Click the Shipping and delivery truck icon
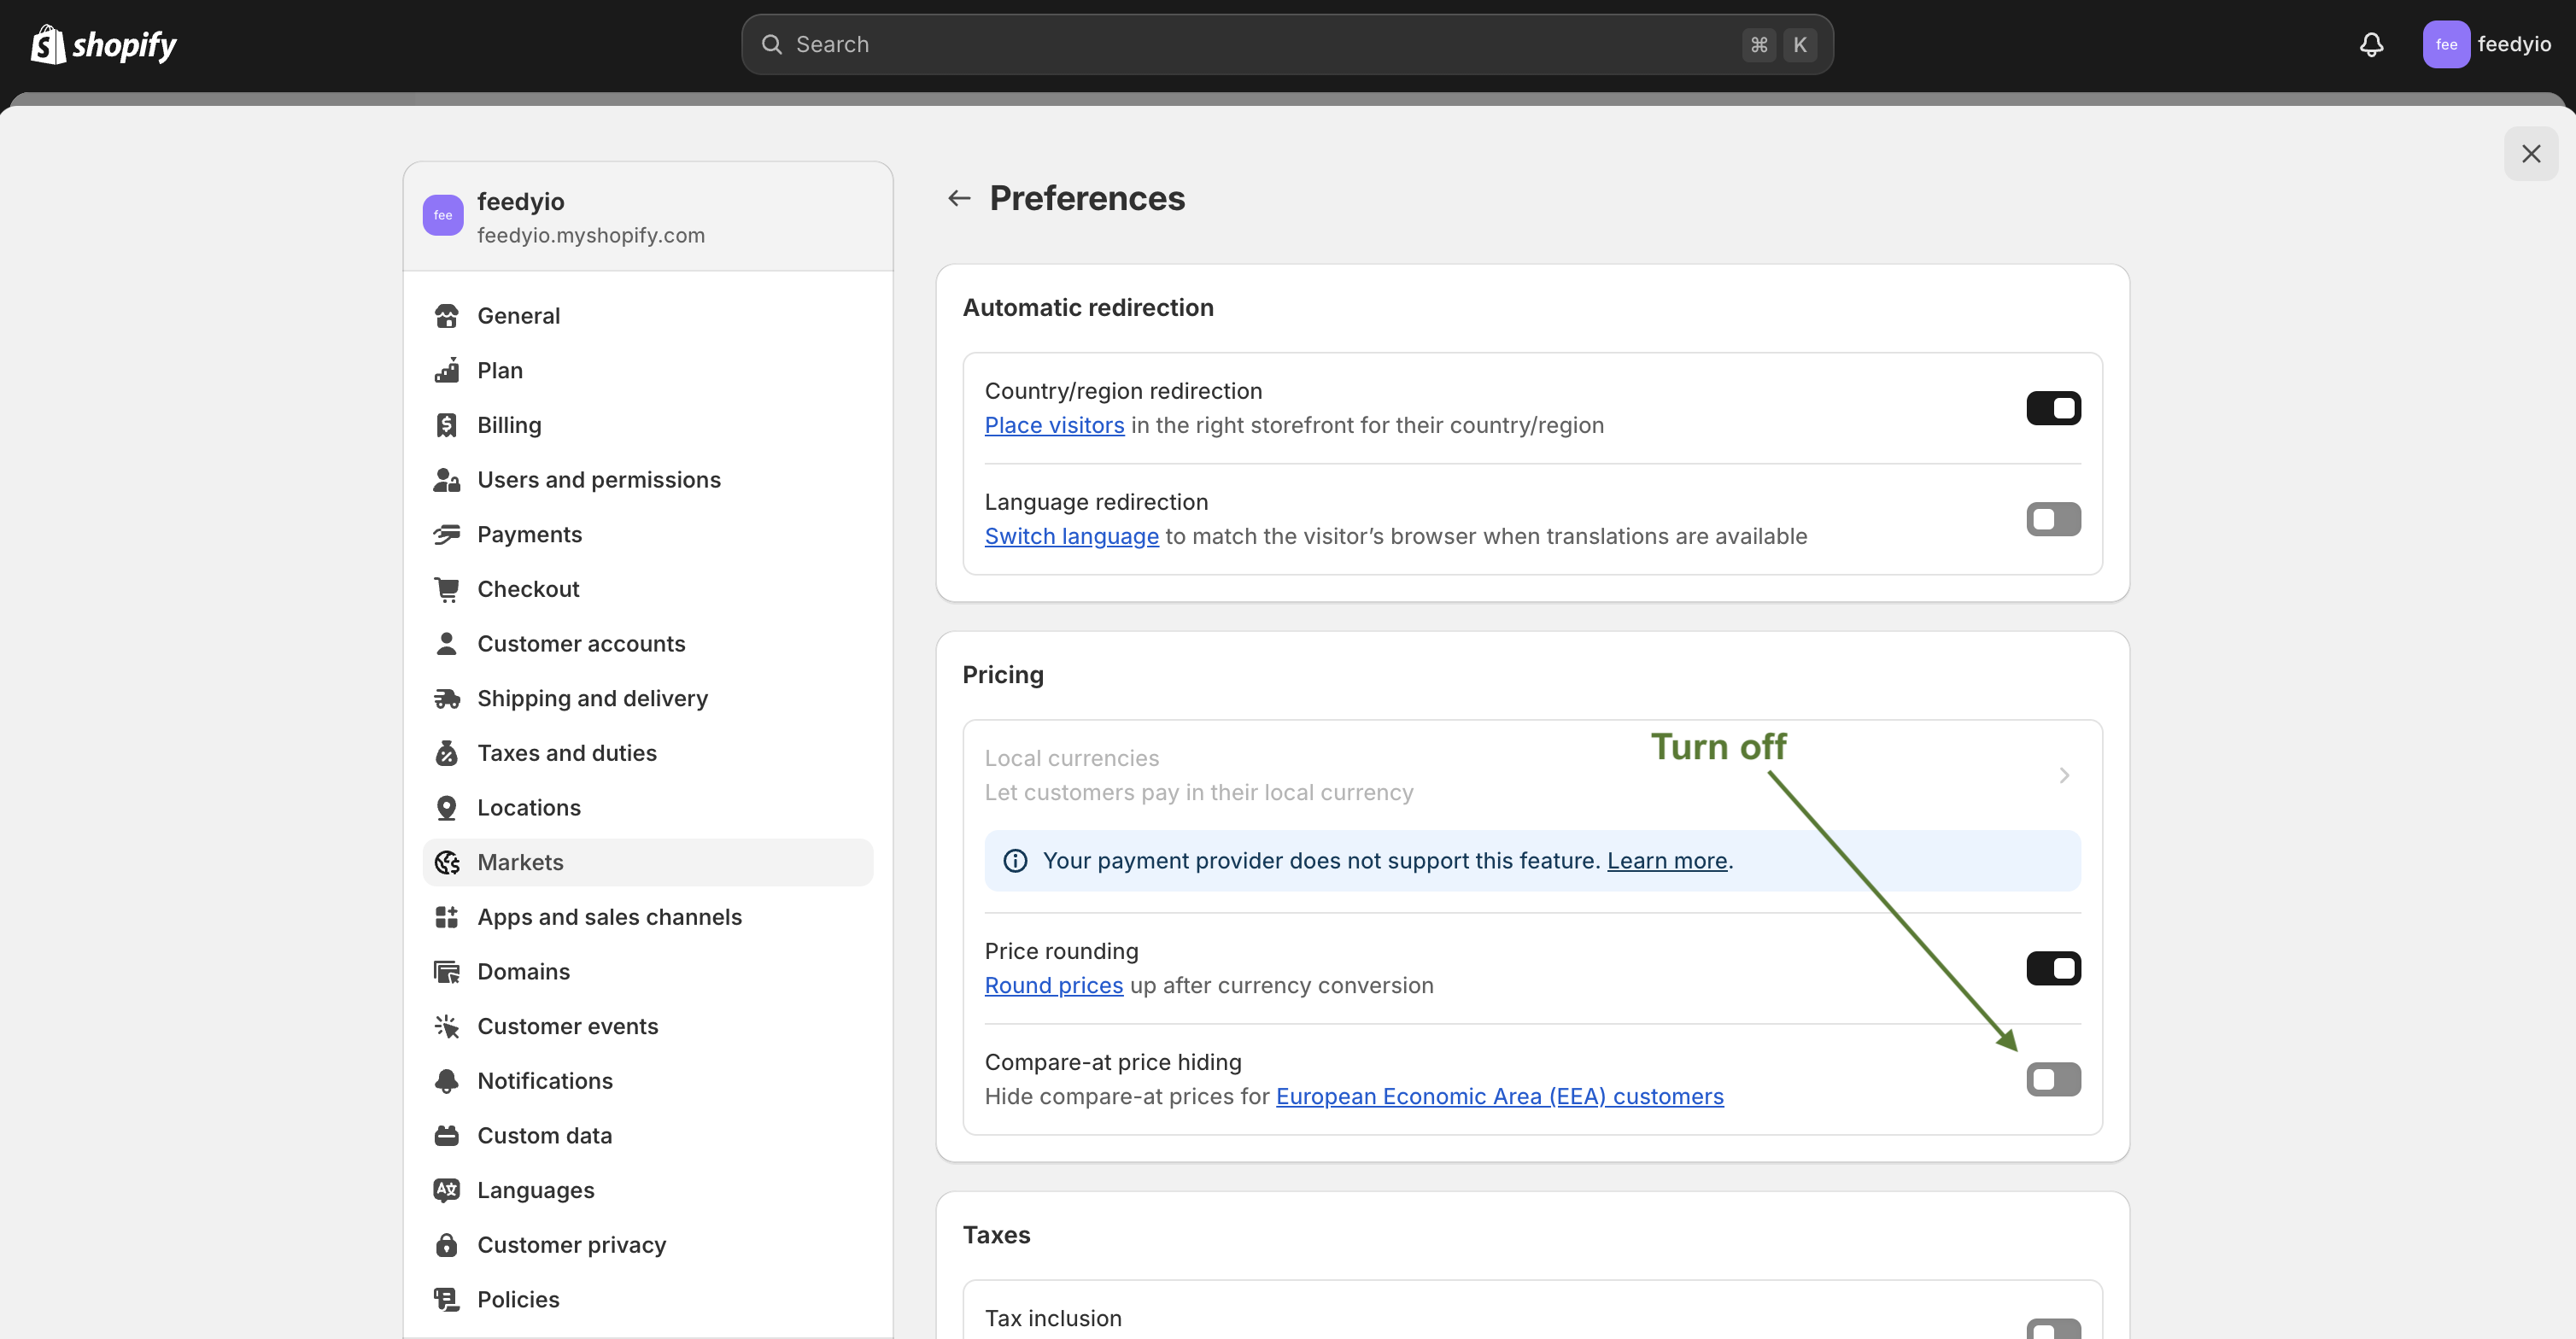Screen dimensions: 2576x1339 [x=446, y=698]
